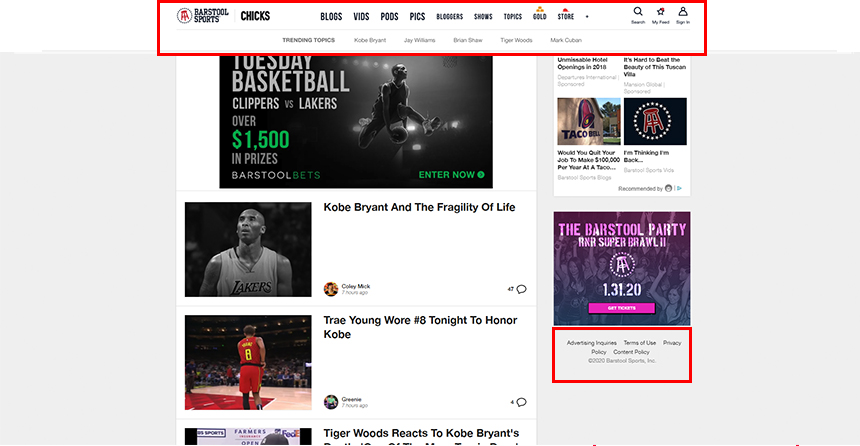Open I'm Thinking I'm Back link
Viewport: 860px width, 446px height.
point(646,156)
